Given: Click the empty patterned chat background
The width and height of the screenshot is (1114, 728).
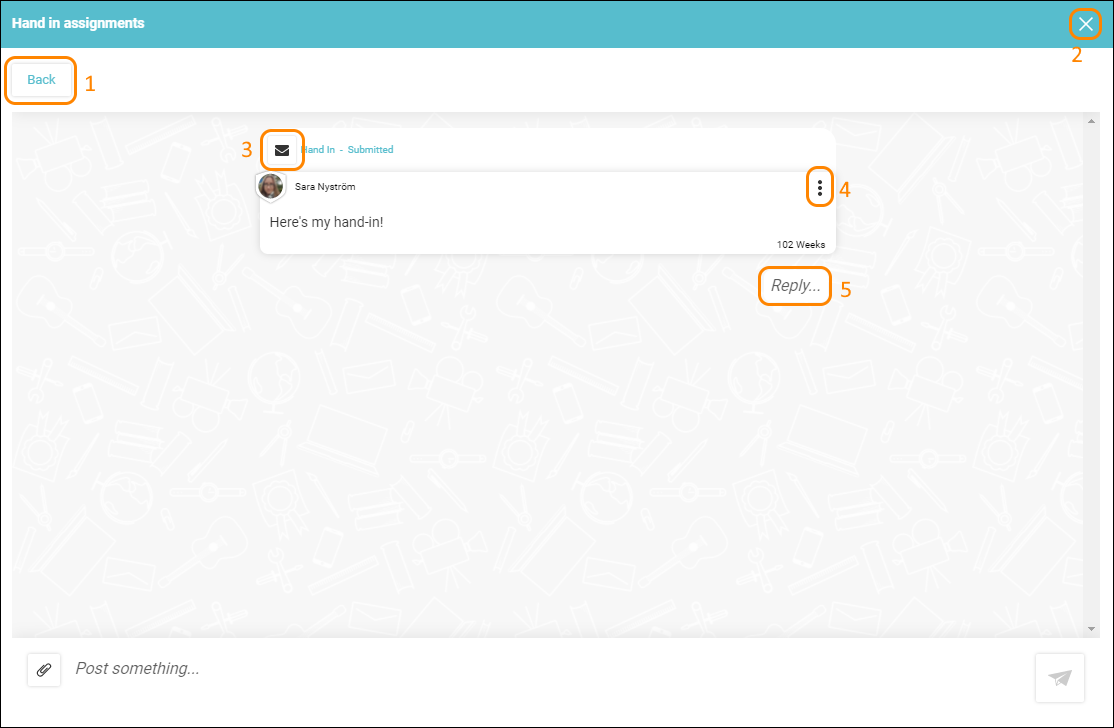Looking at the screenshot, I should (x=547, y=462).
